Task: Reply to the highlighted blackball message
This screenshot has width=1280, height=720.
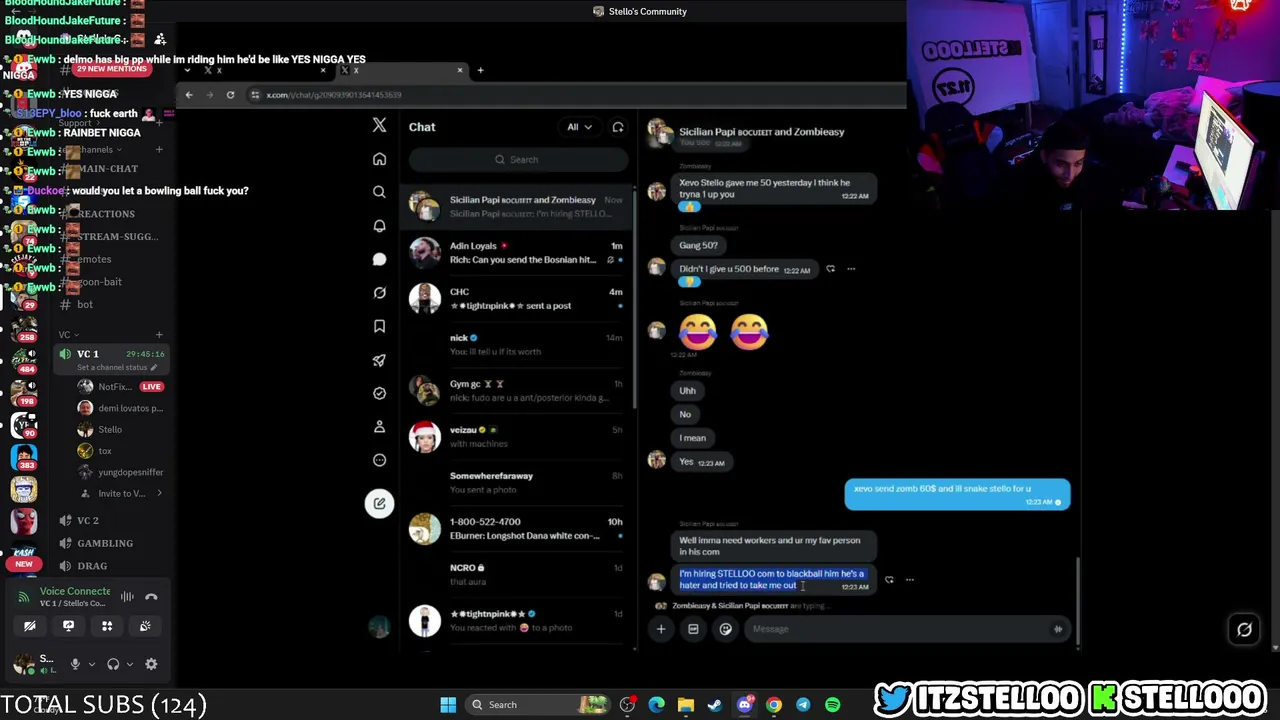Action: (889, 580)
